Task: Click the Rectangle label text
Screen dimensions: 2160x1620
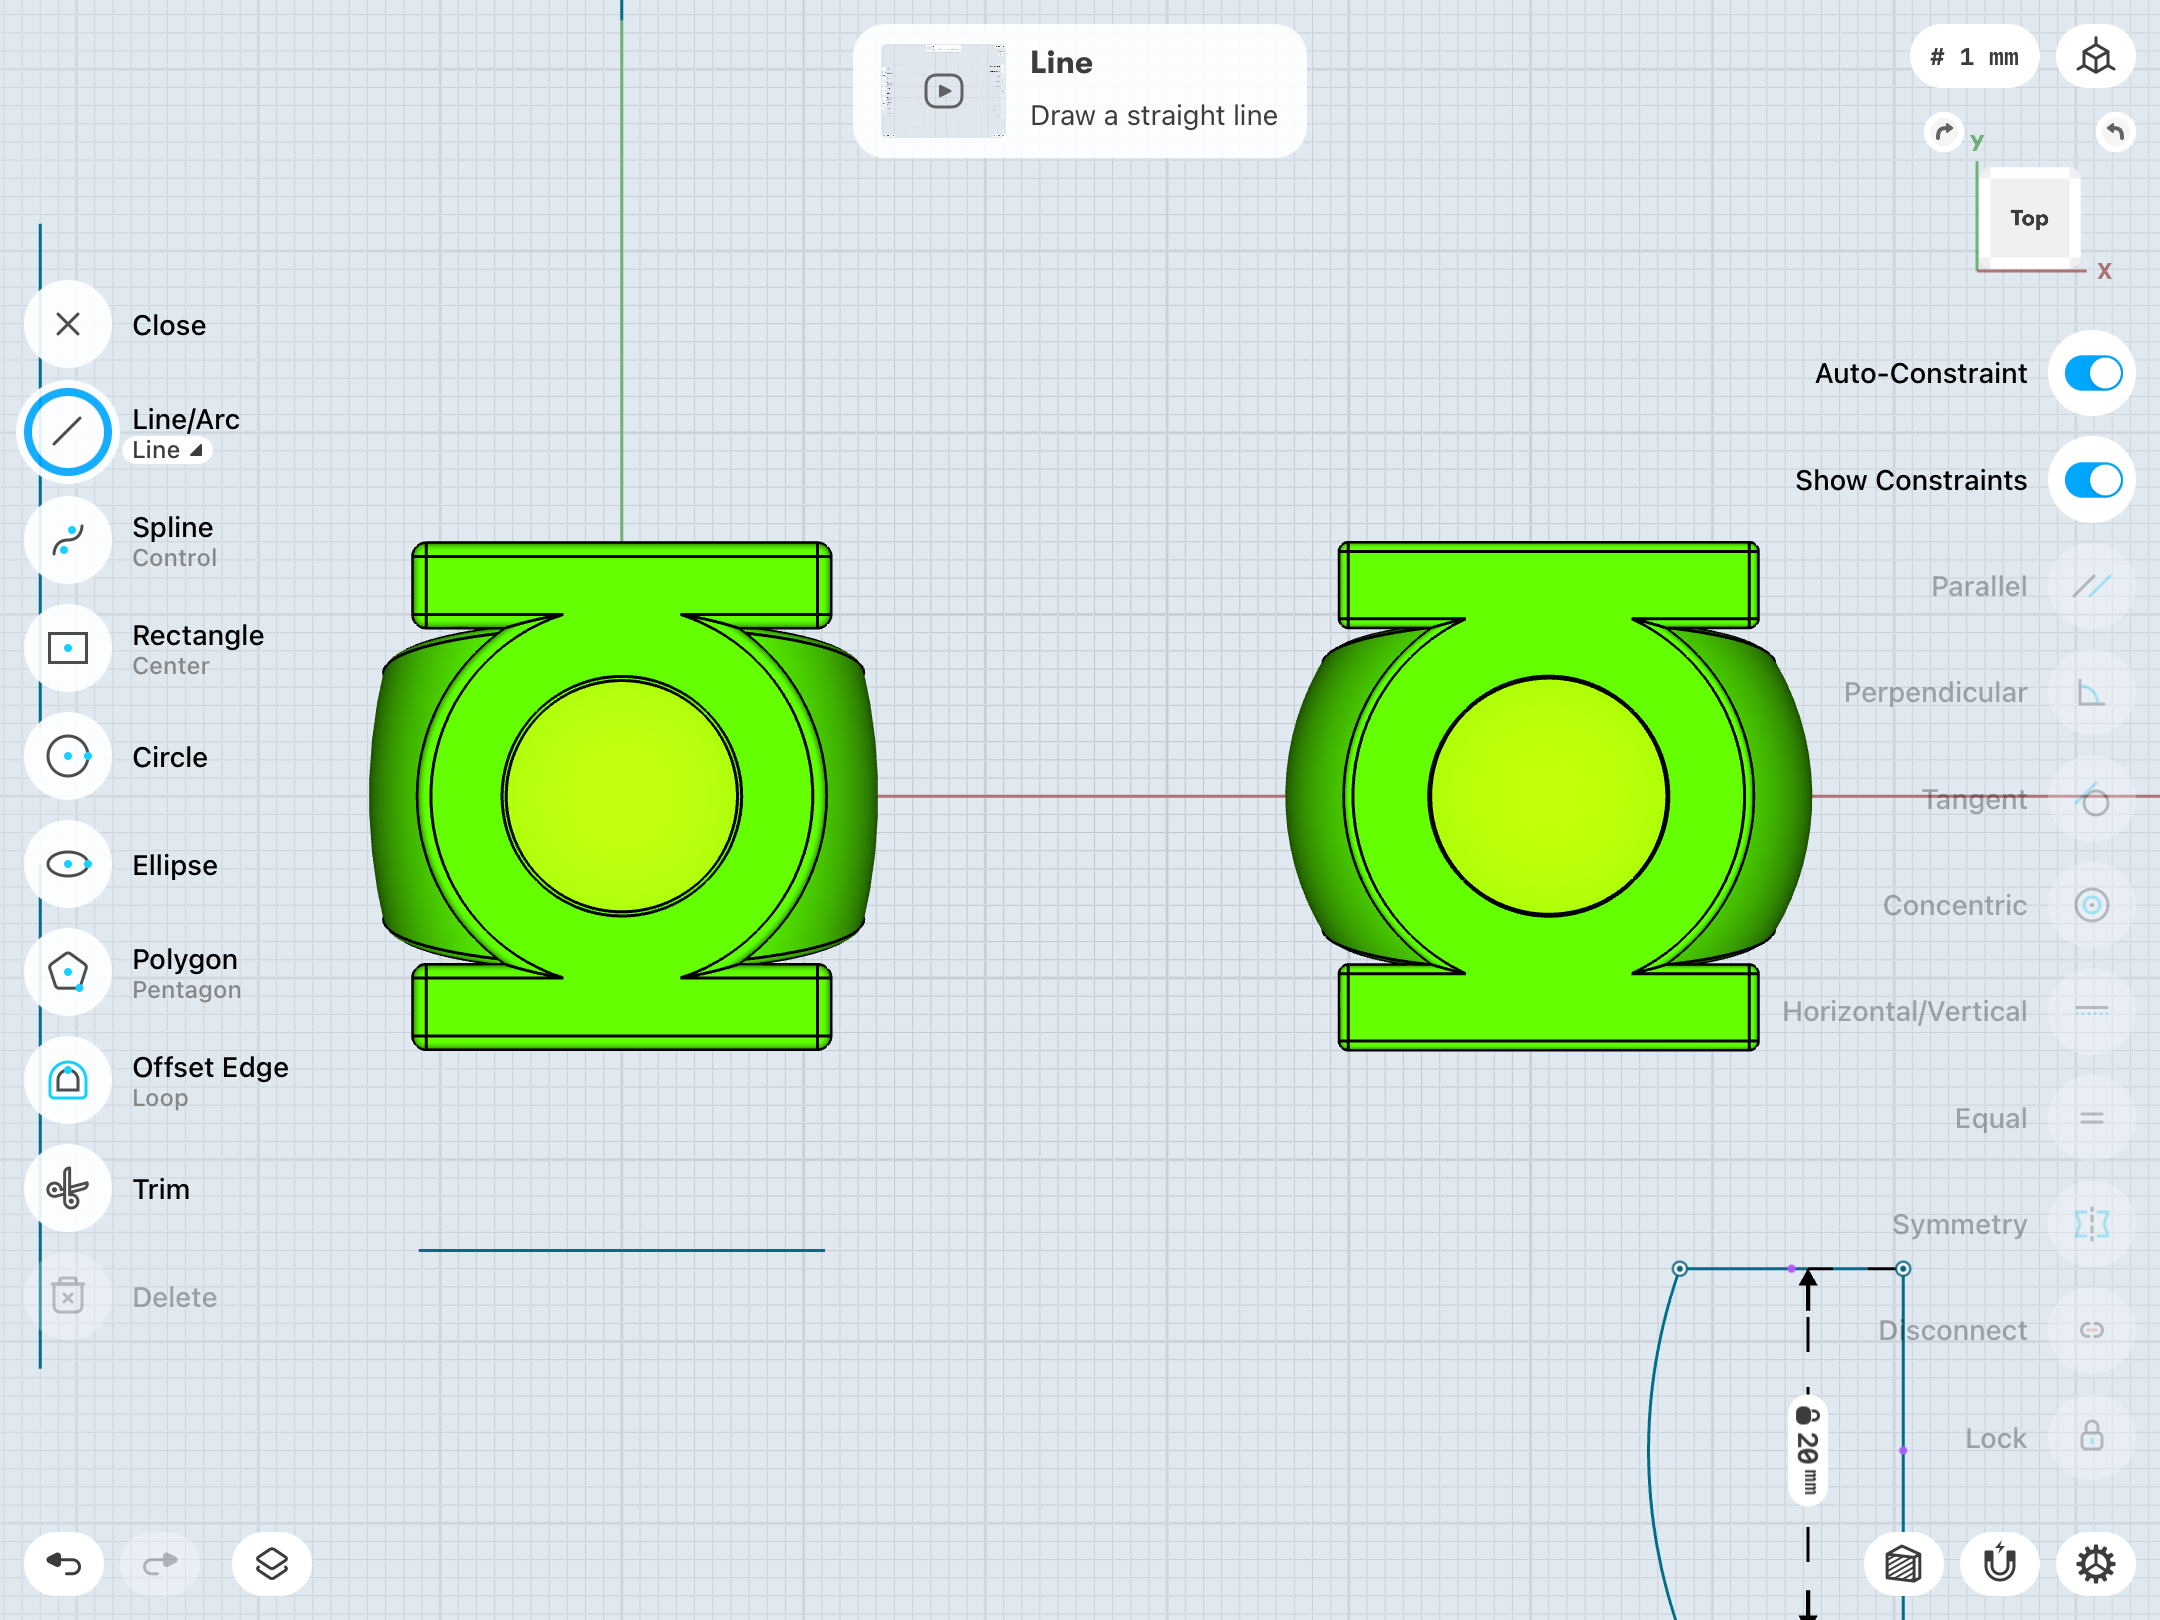Action: click(x=198, y=635)
